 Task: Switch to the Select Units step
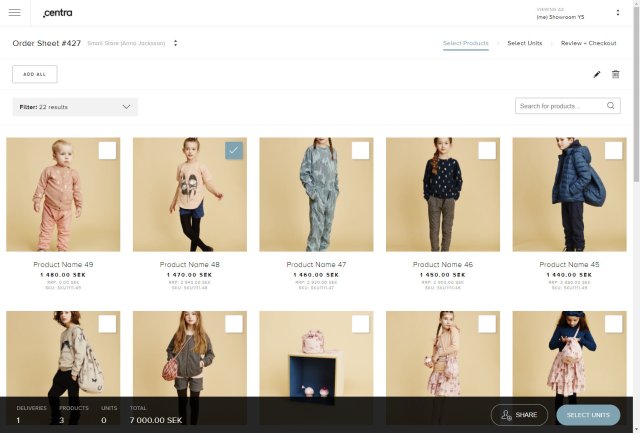pos(524,43)
